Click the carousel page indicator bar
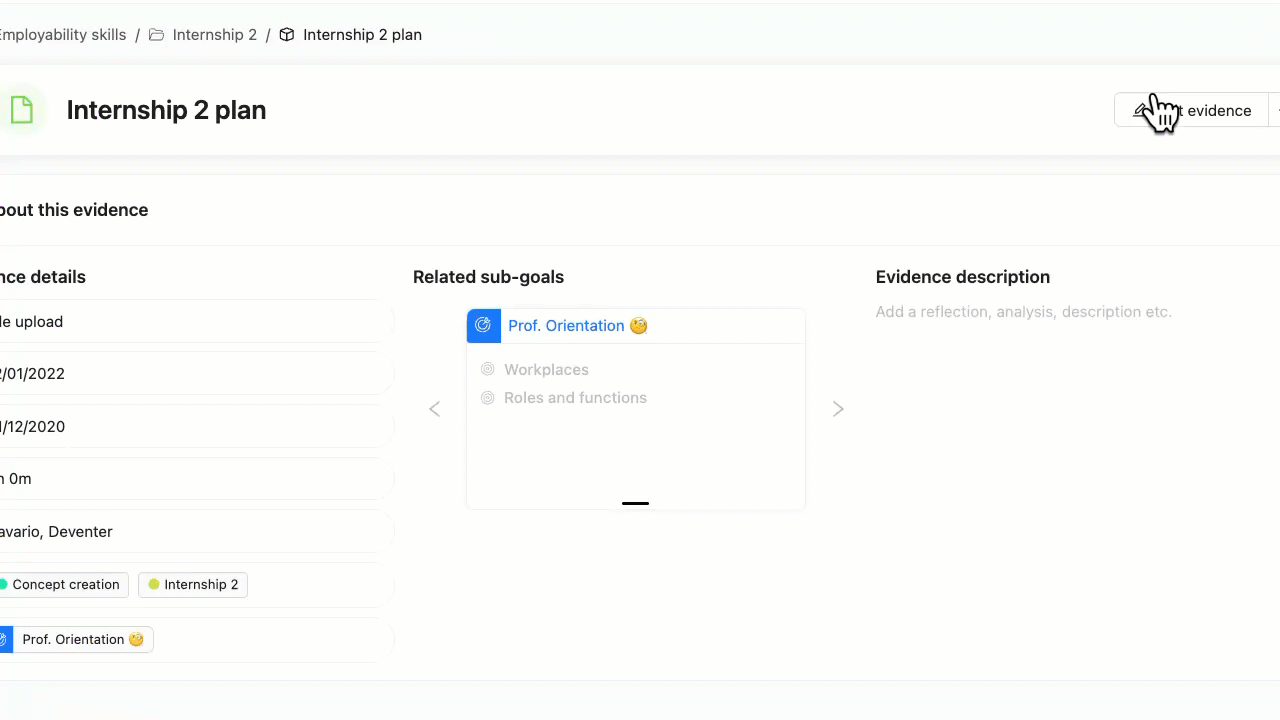 coord(635,503)
